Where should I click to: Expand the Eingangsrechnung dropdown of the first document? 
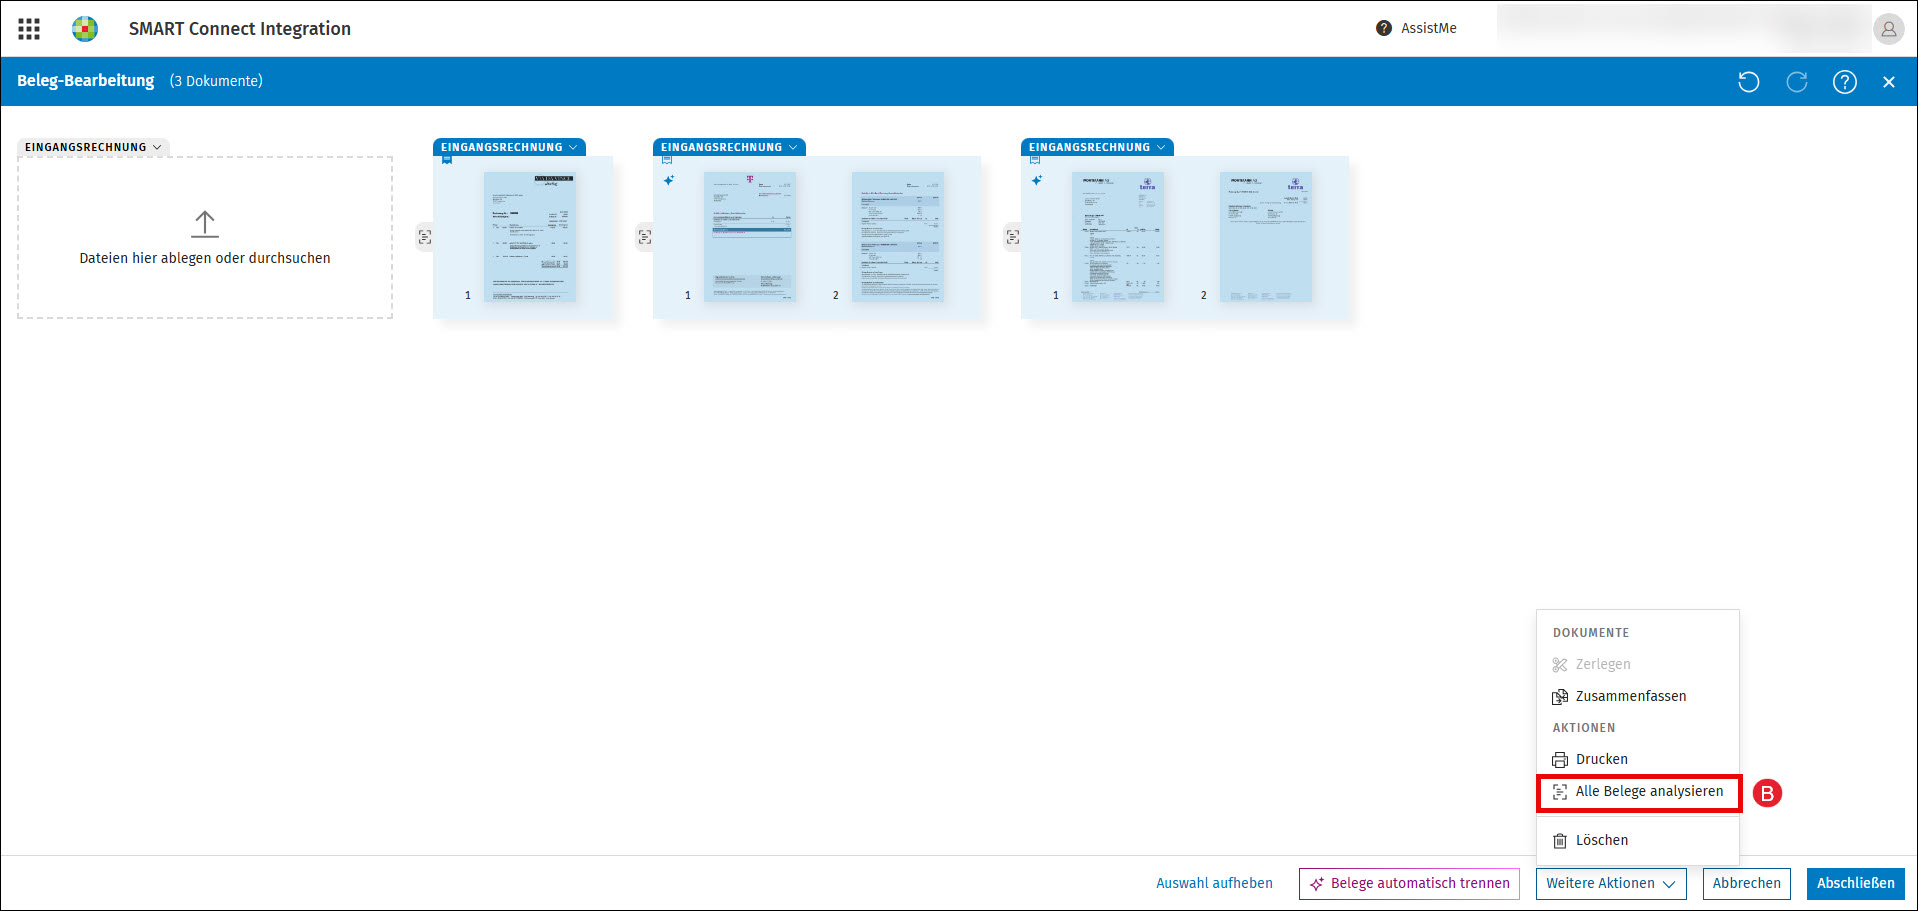(x=509, y=147)
